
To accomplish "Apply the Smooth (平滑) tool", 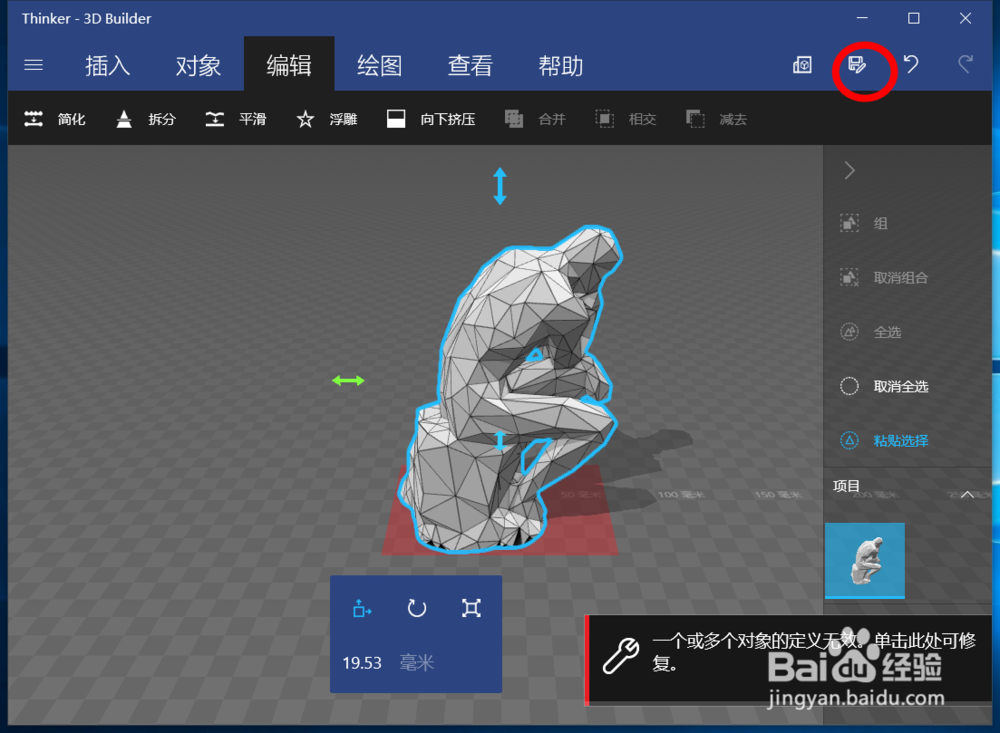I will click(x=237, y=119).
